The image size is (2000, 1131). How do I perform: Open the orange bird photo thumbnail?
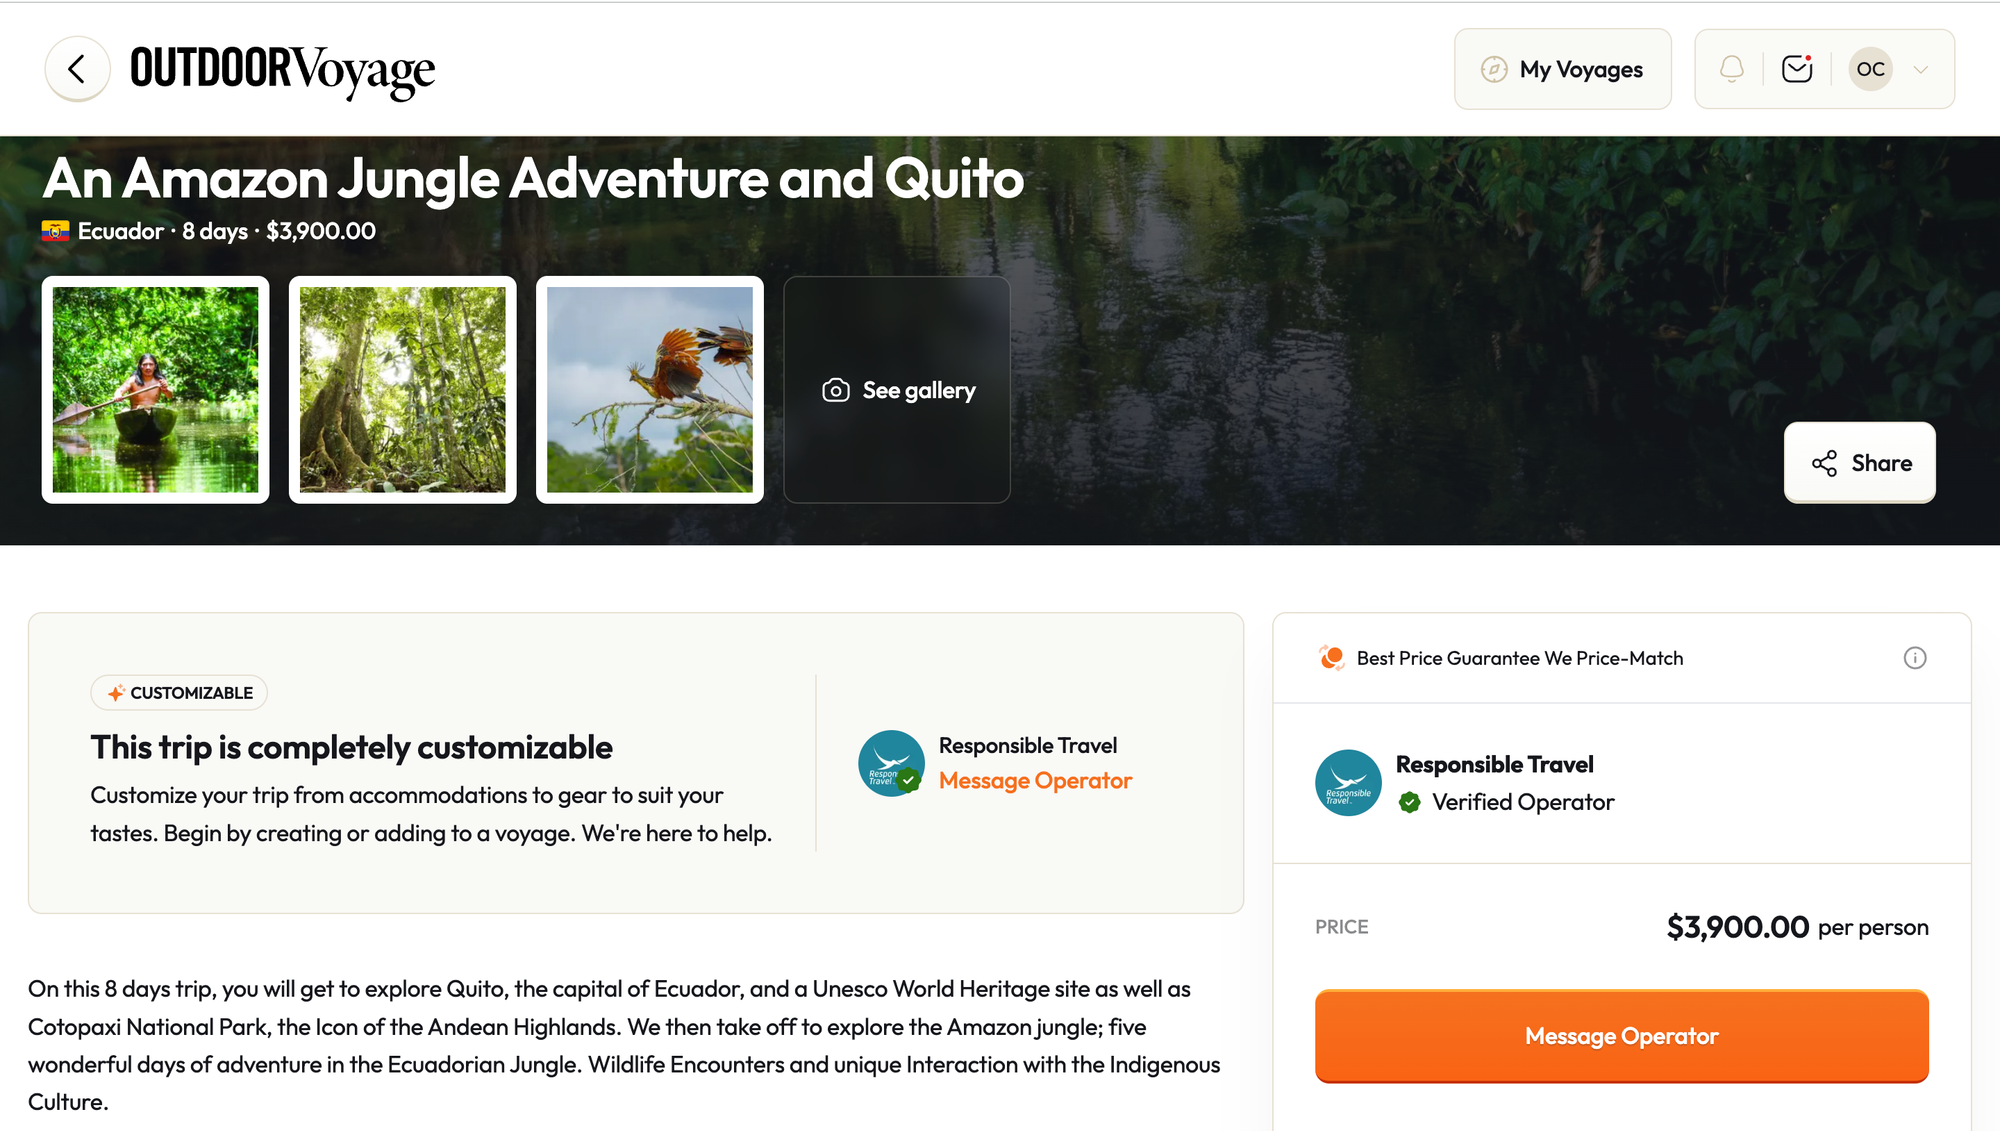coord(650,390)
